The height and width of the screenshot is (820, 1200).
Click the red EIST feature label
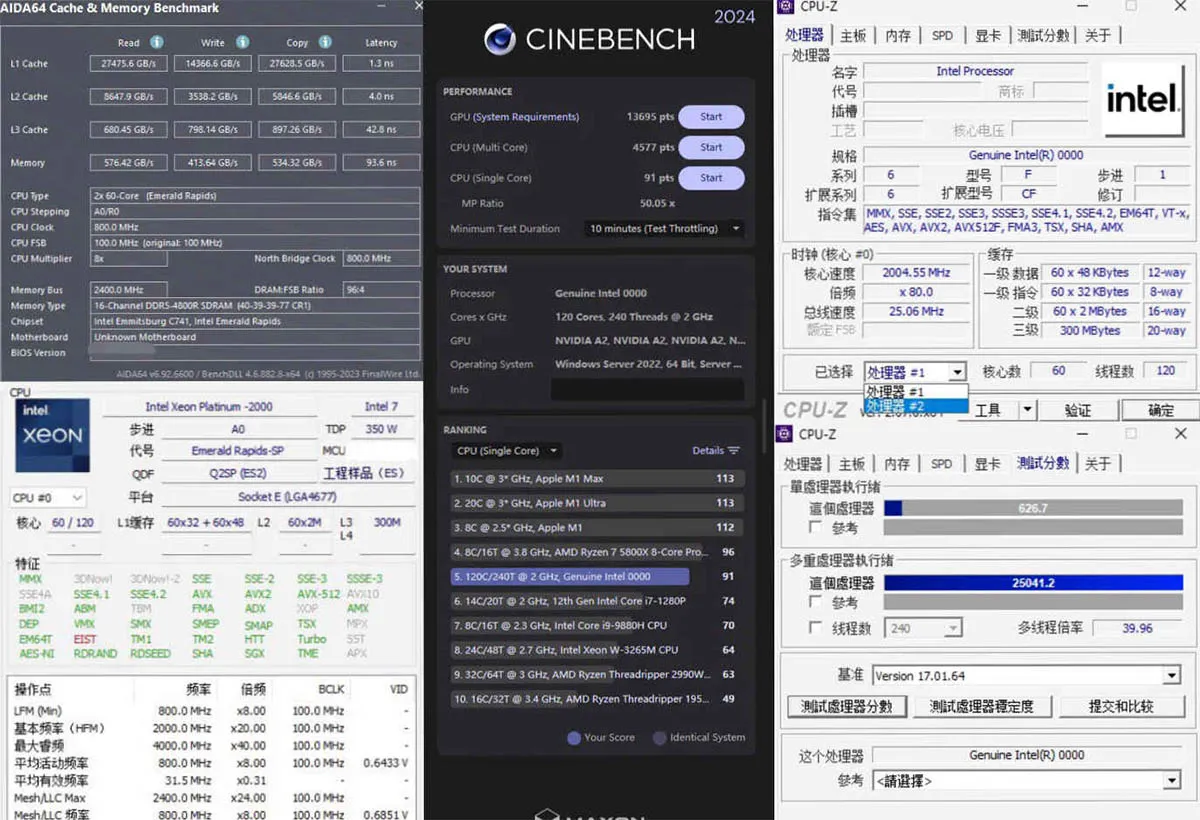85,639
